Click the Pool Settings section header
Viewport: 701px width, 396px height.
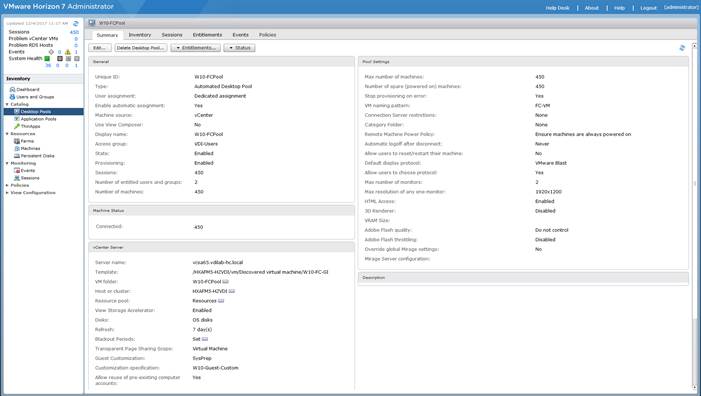(x=523, y=62)
